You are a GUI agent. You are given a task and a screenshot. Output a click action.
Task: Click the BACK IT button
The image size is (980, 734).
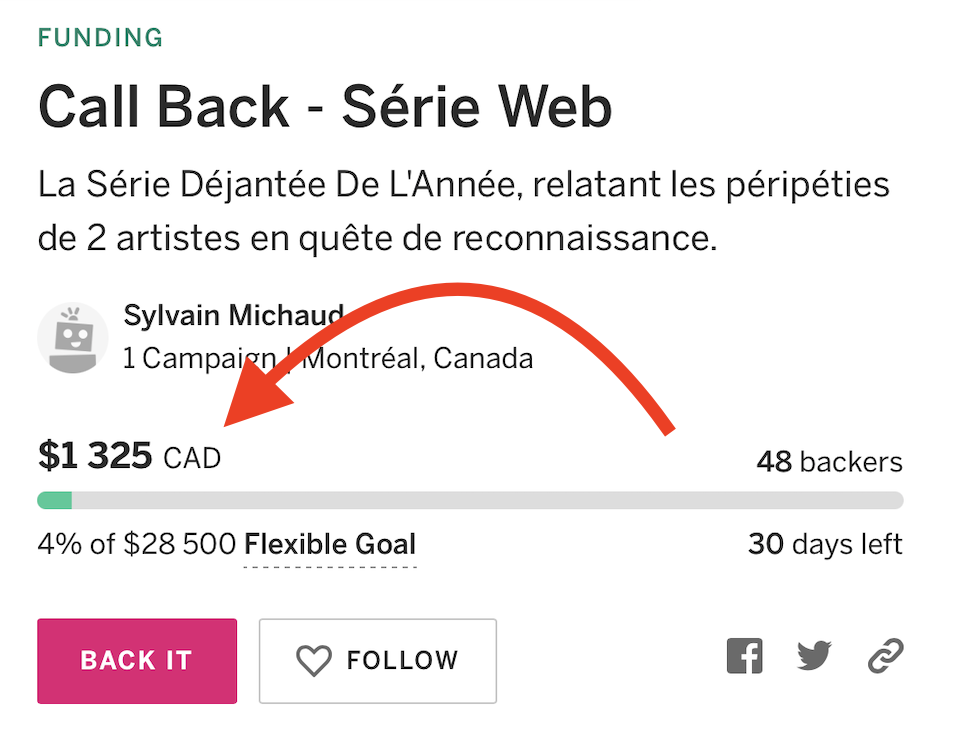click(x=137, y=661)
